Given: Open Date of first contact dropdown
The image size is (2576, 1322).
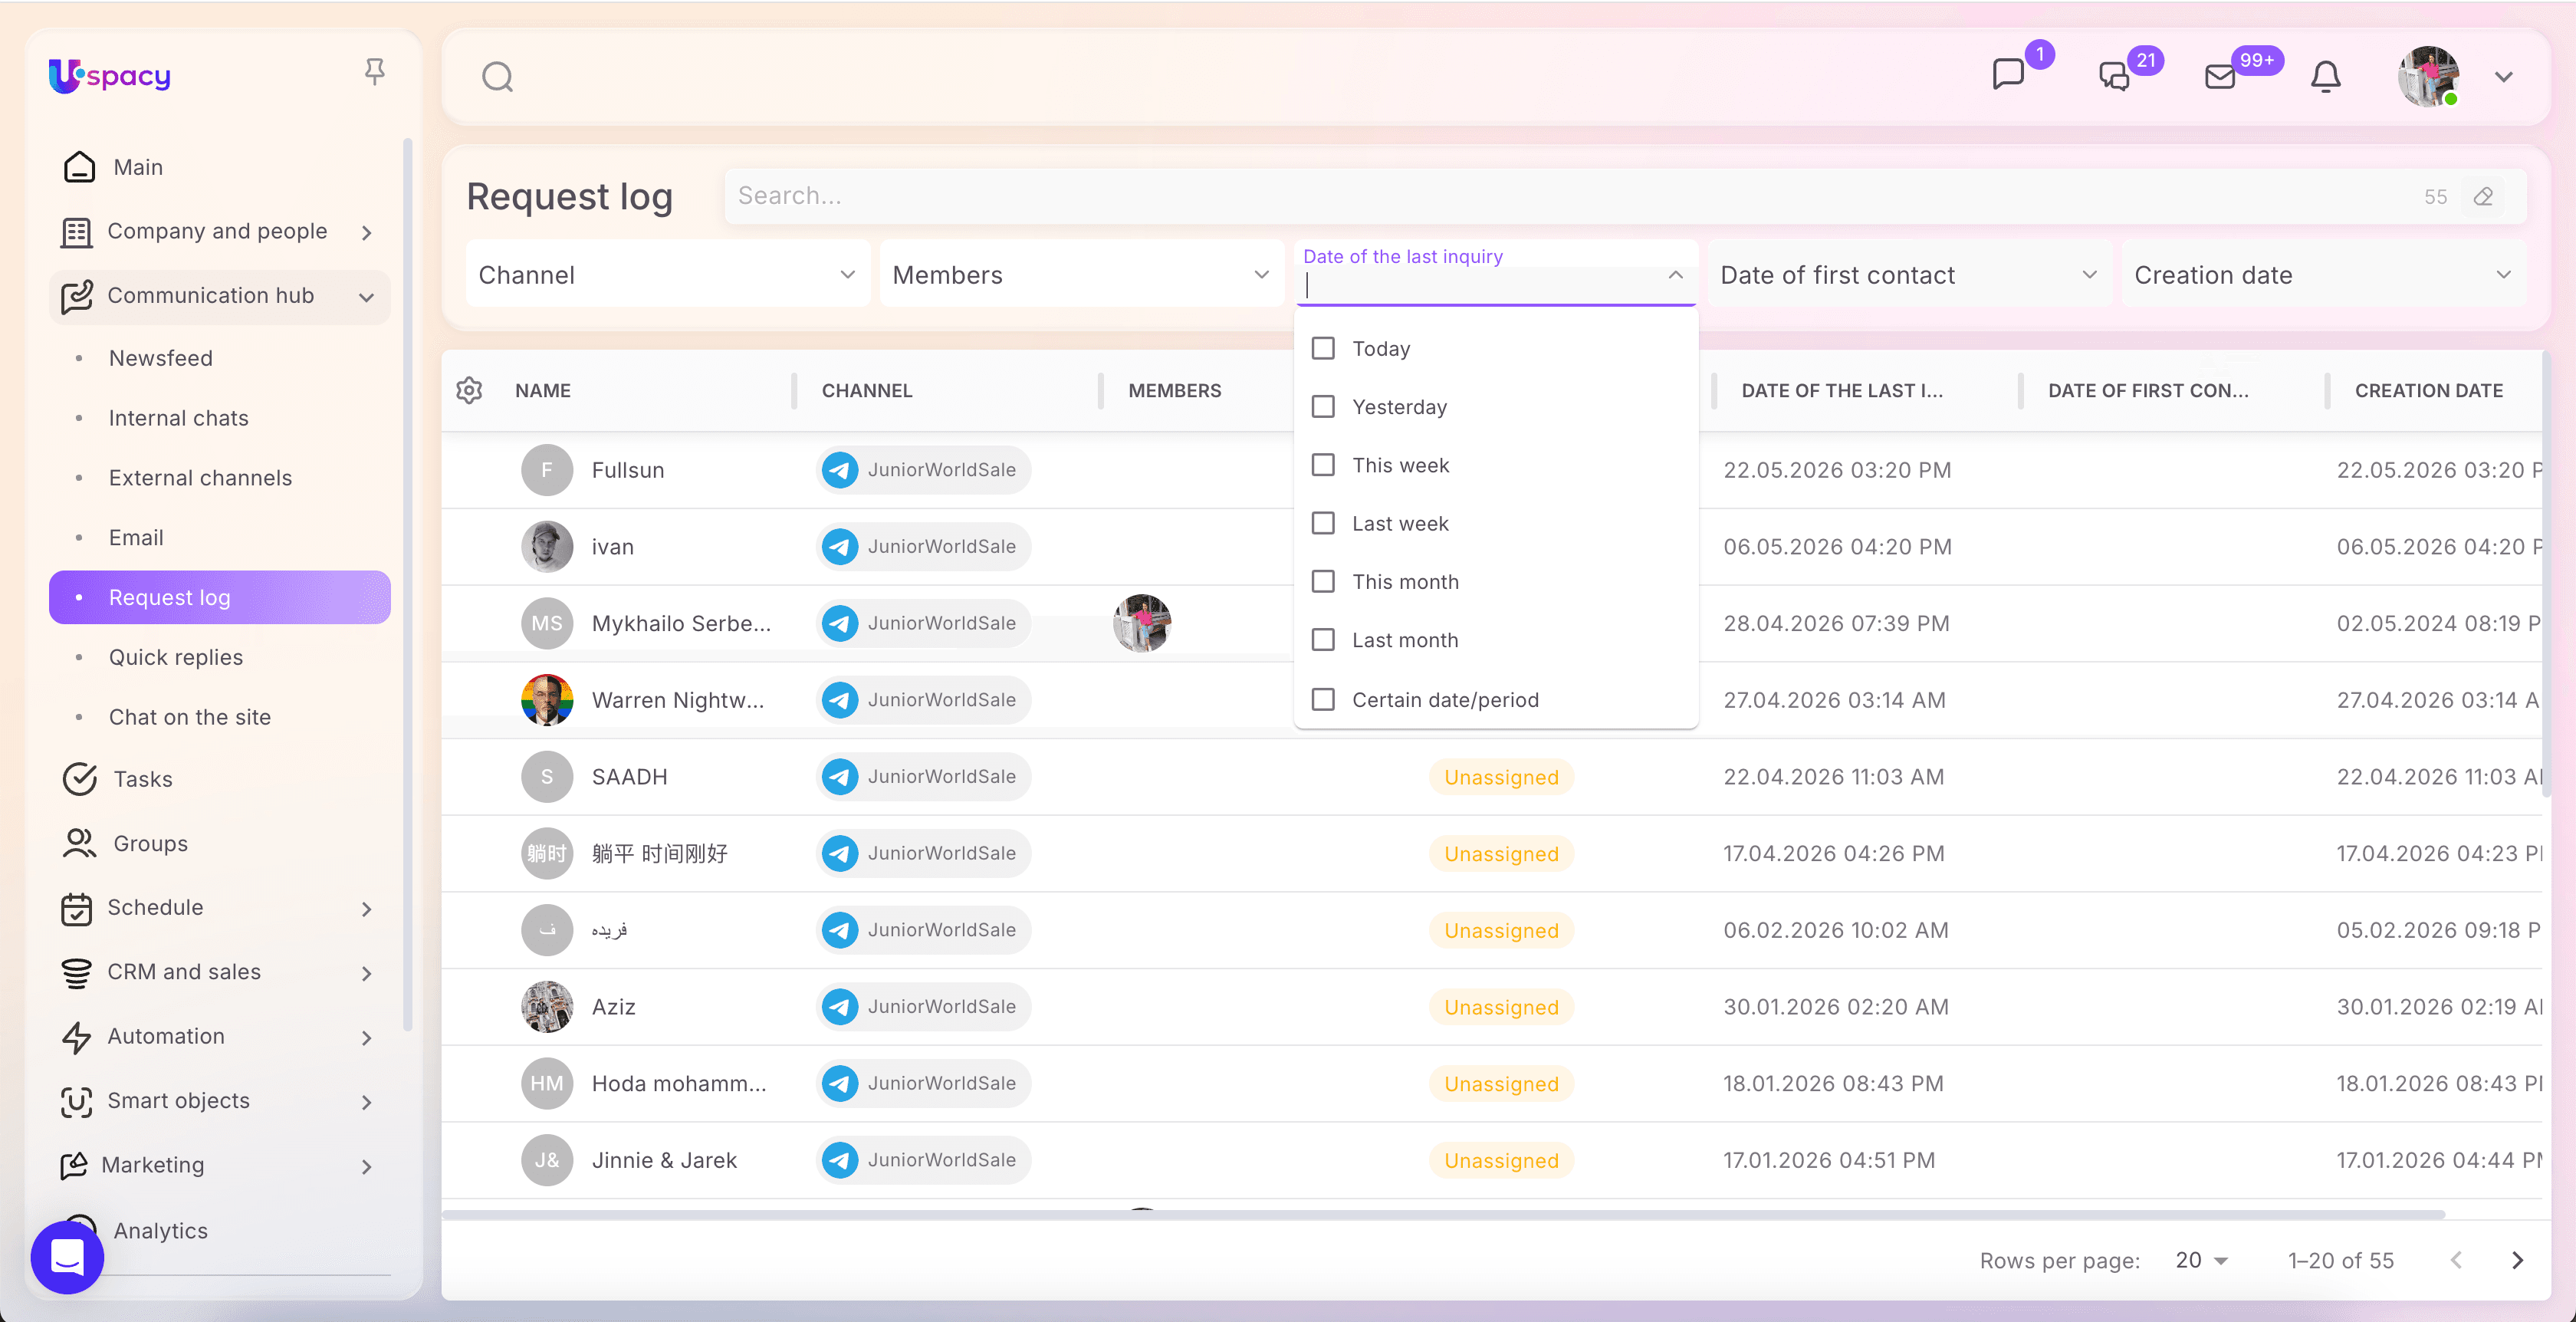Looking at the screenshot, I should (1909, 275).
